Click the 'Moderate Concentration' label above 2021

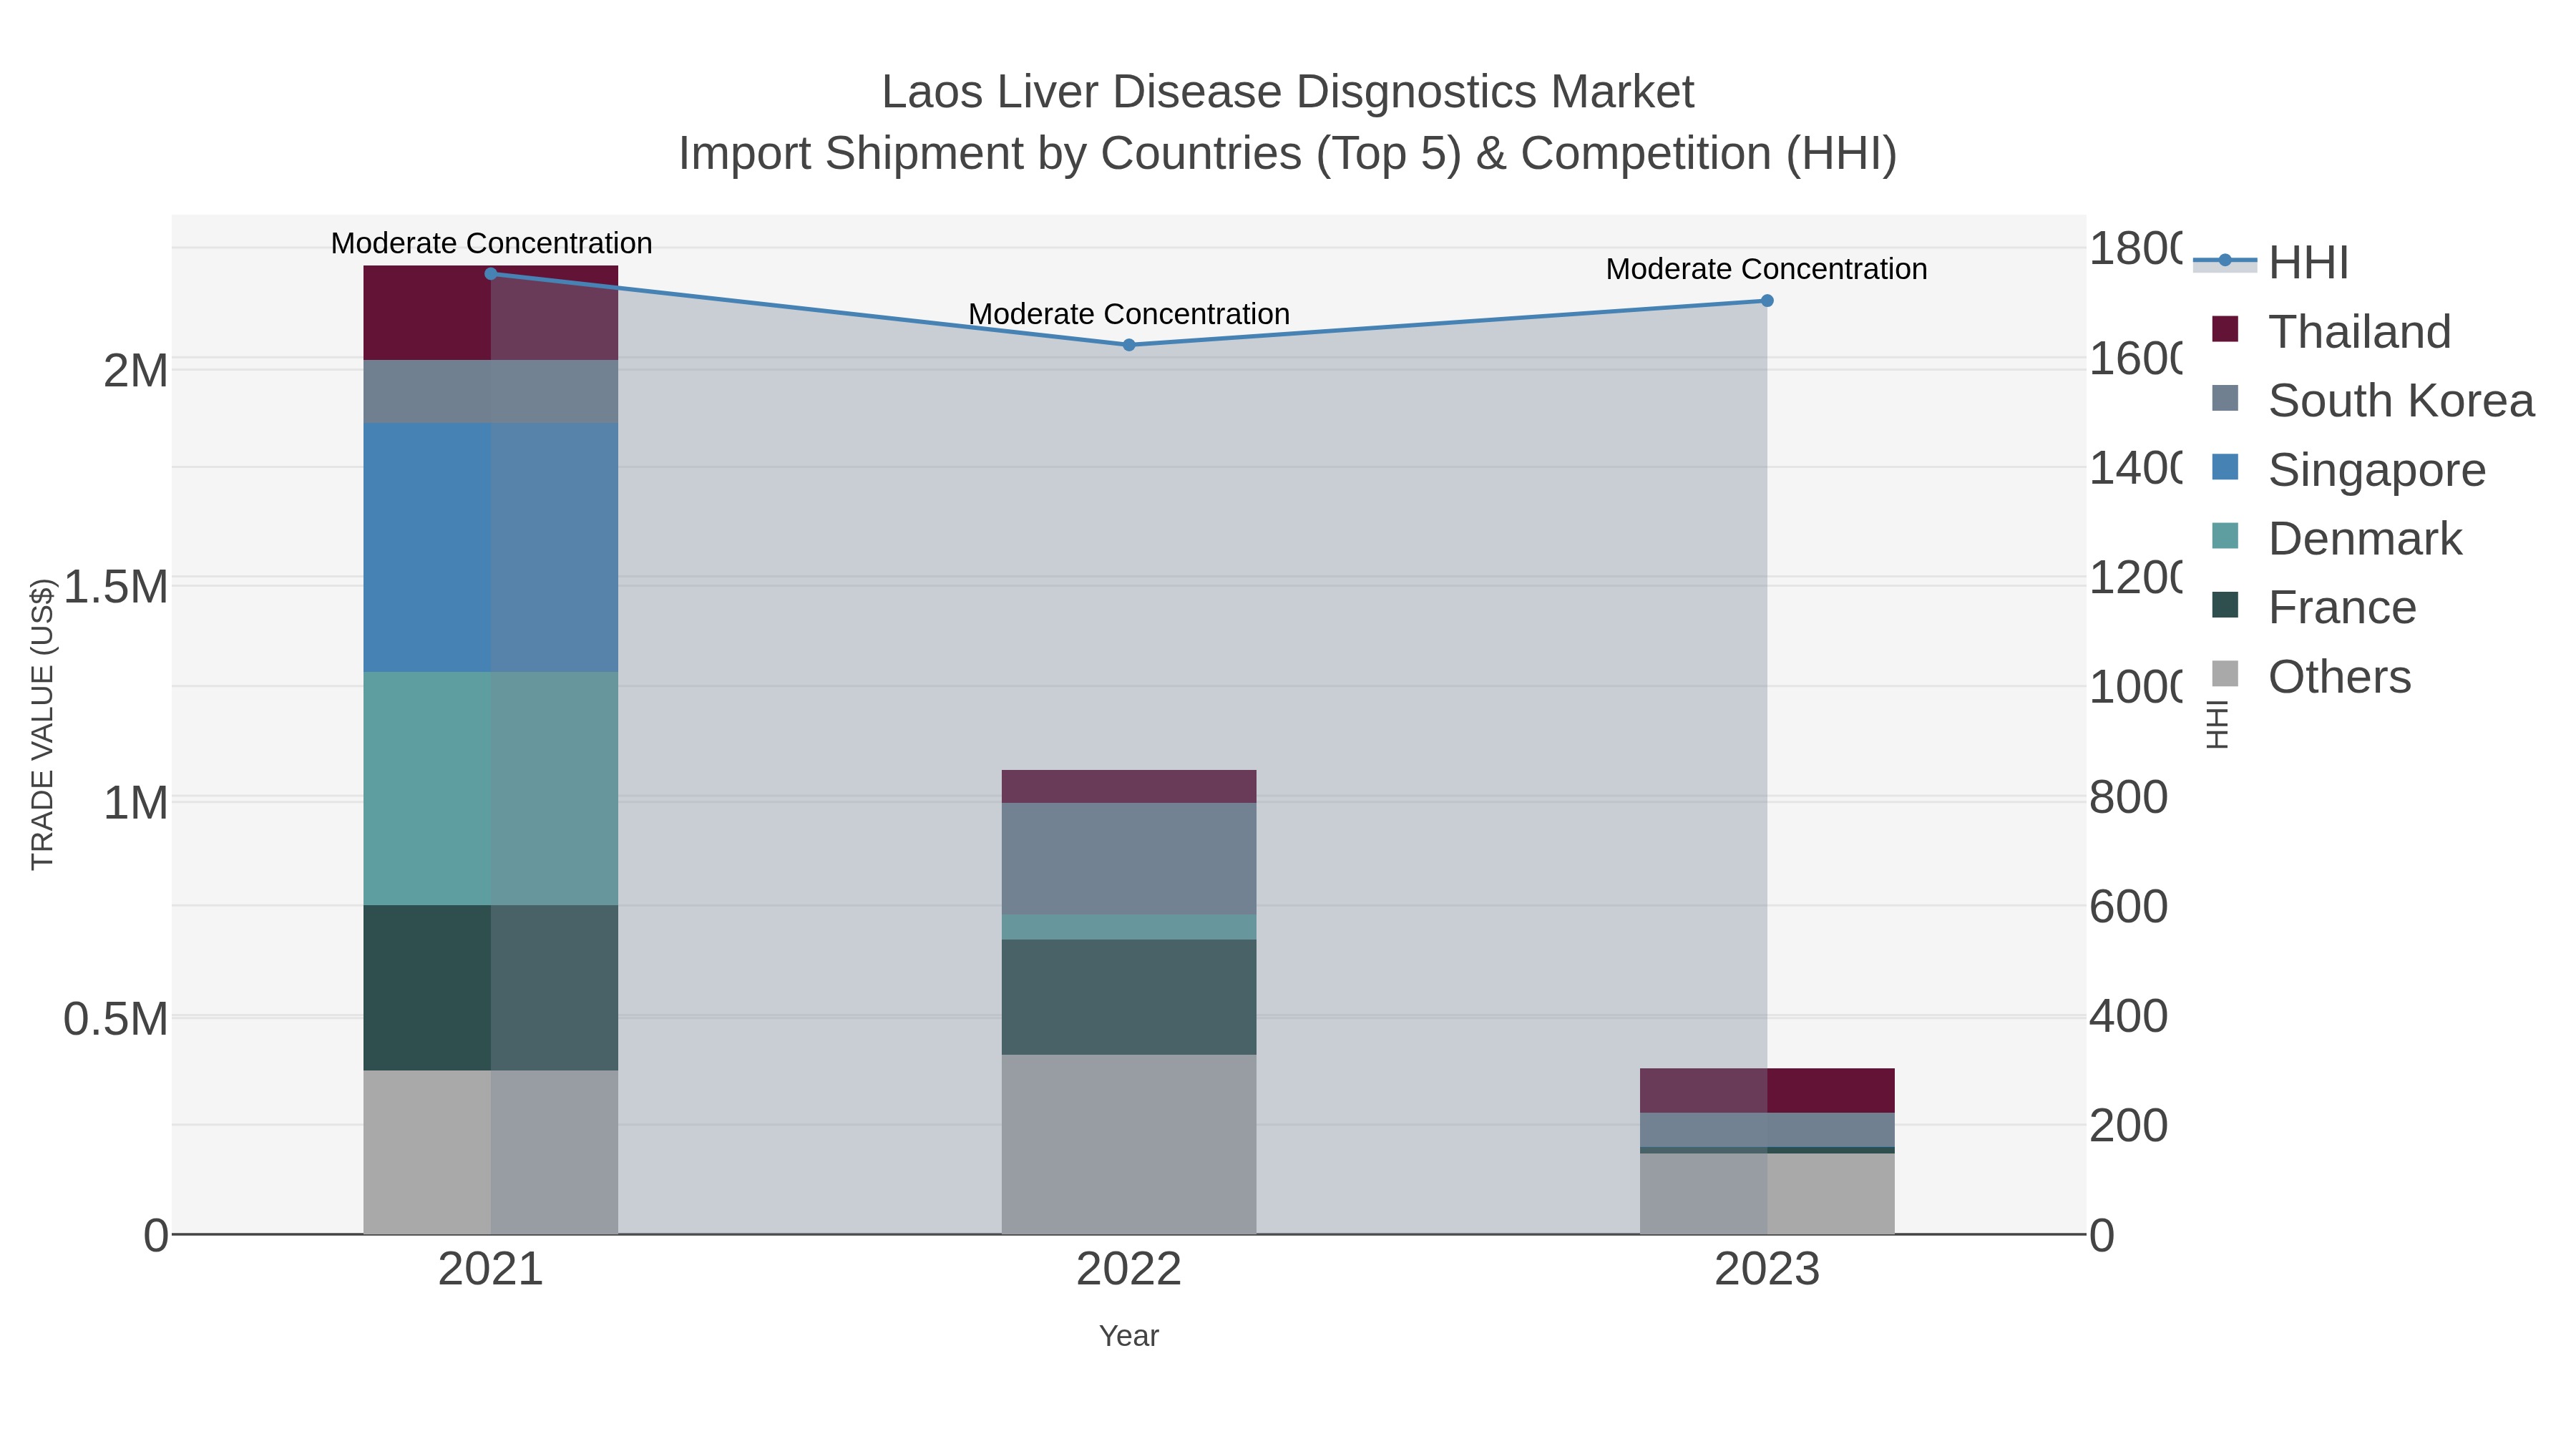tap(491, 243)
